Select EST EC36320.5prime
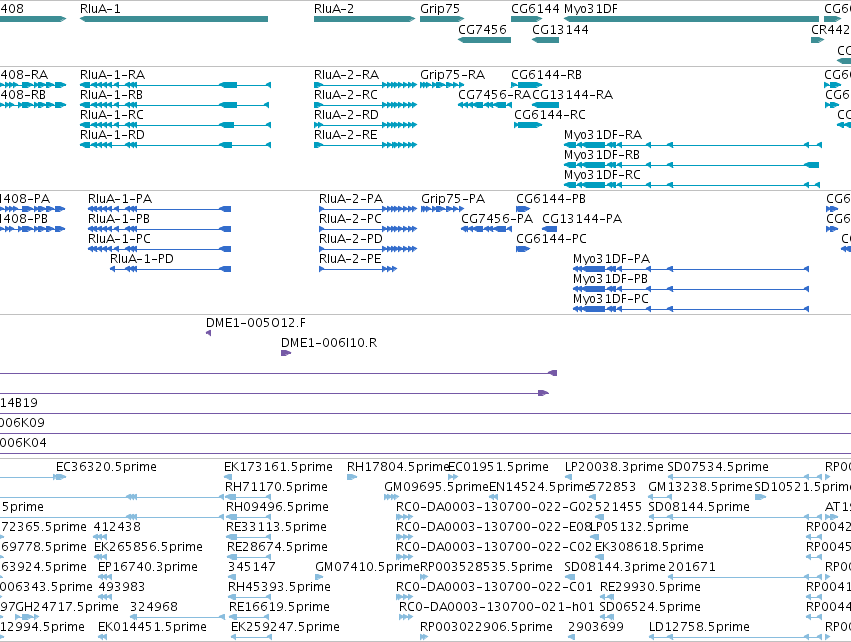The image size is (851, 642). 106,467
